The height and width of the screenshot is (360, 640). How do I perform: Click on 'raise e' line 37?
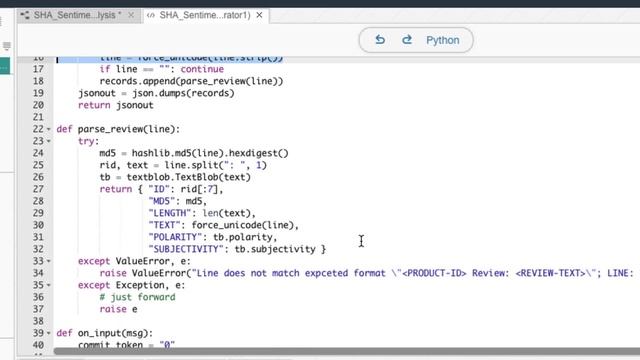(118, 309)
